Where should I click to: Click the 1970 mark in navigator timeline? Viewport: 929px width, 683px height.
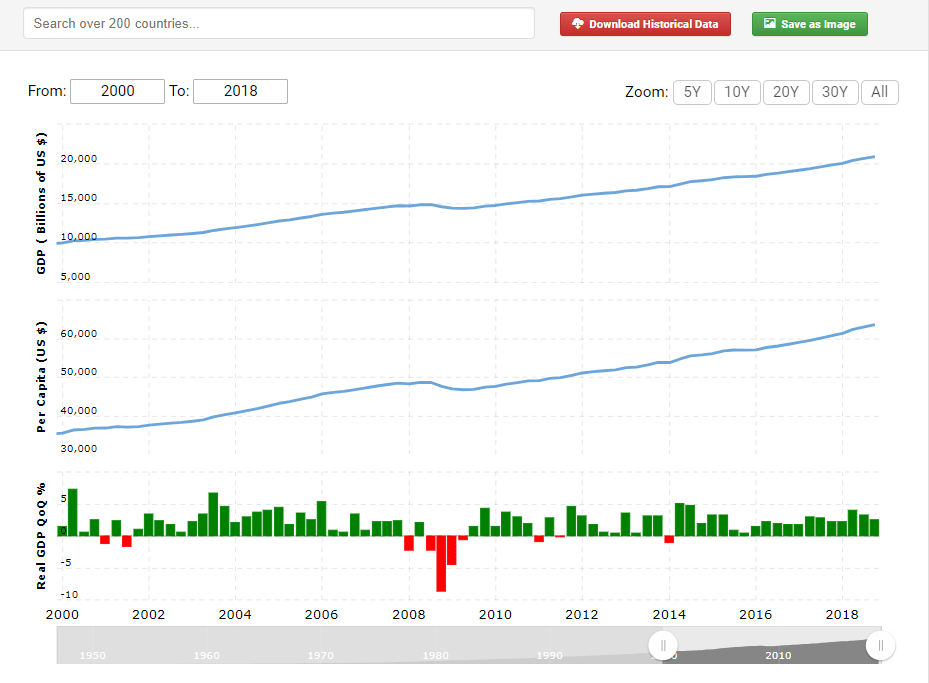click(321, 655)
